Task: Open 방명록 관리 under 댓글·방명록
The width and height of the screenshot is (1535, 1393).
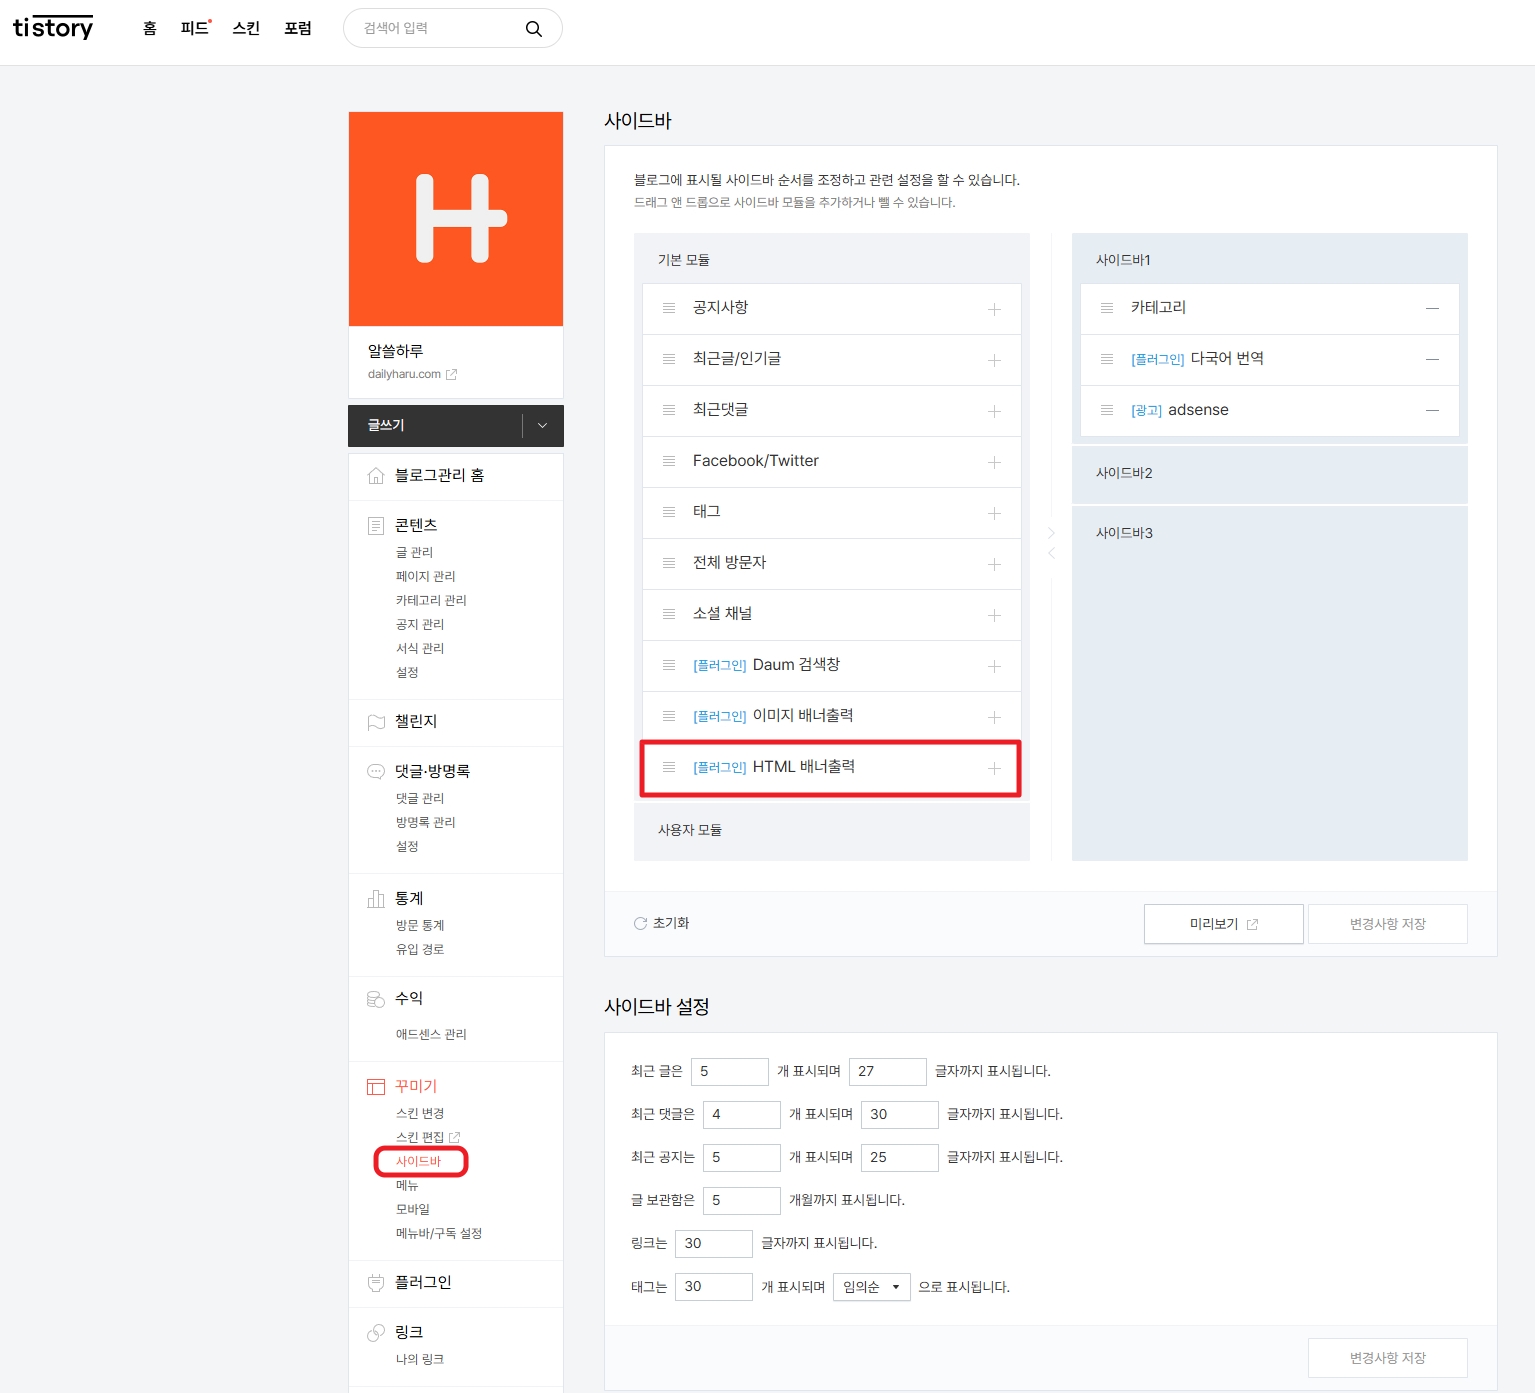Action: (426, 823)
